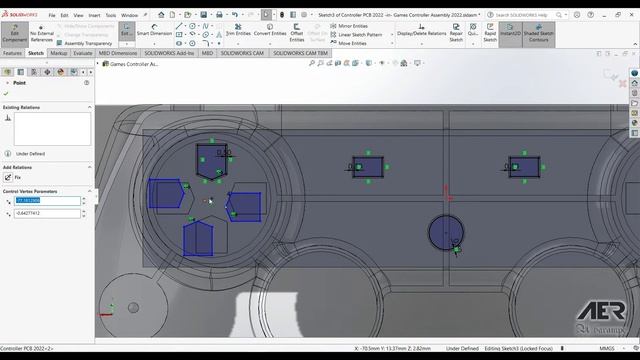Click the Convert Entities tool

tap(270, 30)
